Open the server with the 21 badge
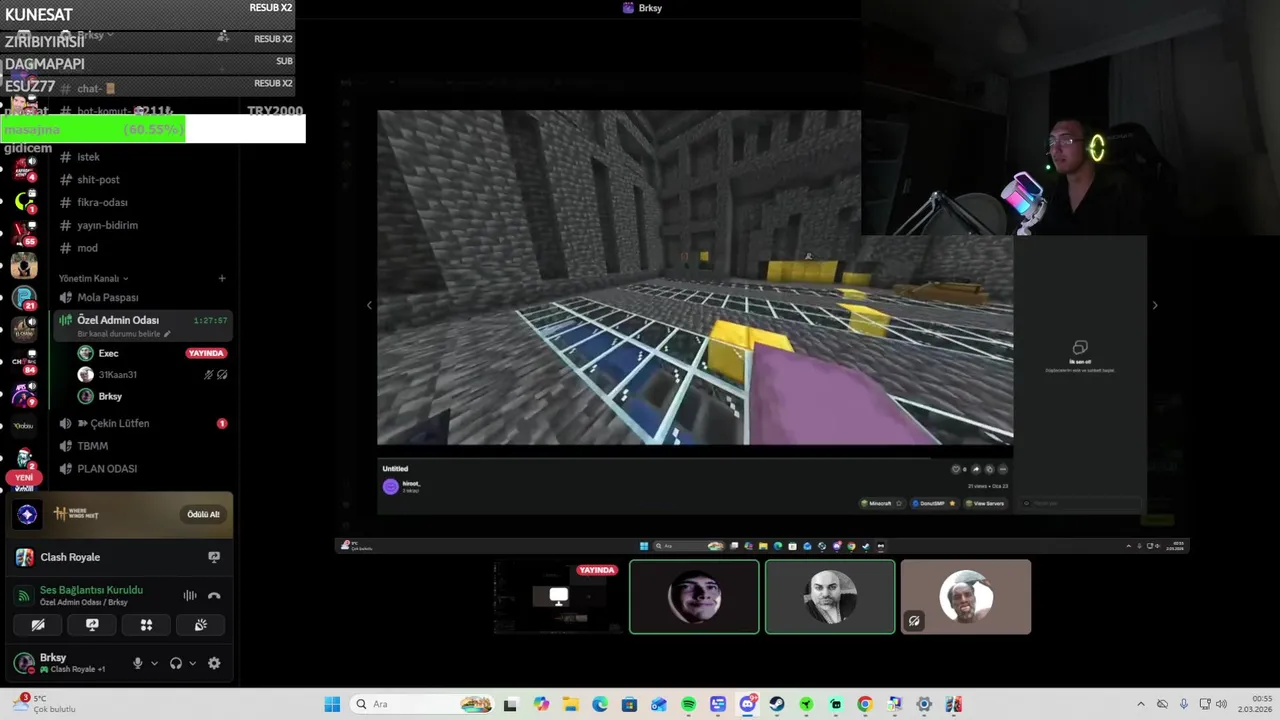 tap(24, 298)
